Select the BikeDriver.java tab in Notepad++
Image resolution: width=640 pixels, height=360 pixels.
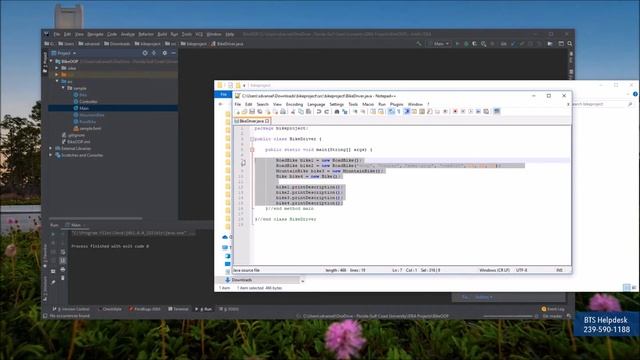251,121
